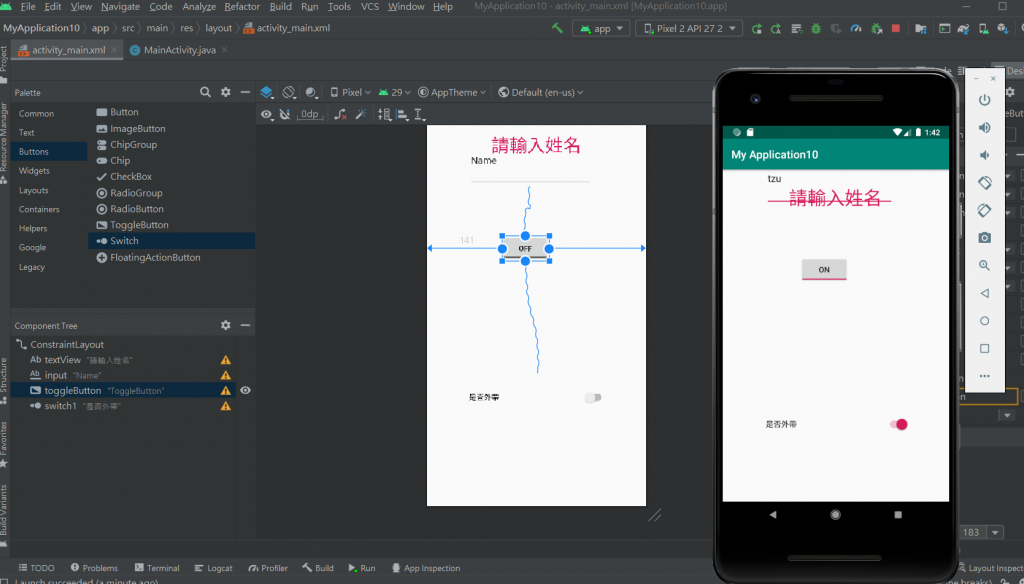Open Default (en-us) locale dropdown
The image size is (1024, 584).
(x=541, y=92)
